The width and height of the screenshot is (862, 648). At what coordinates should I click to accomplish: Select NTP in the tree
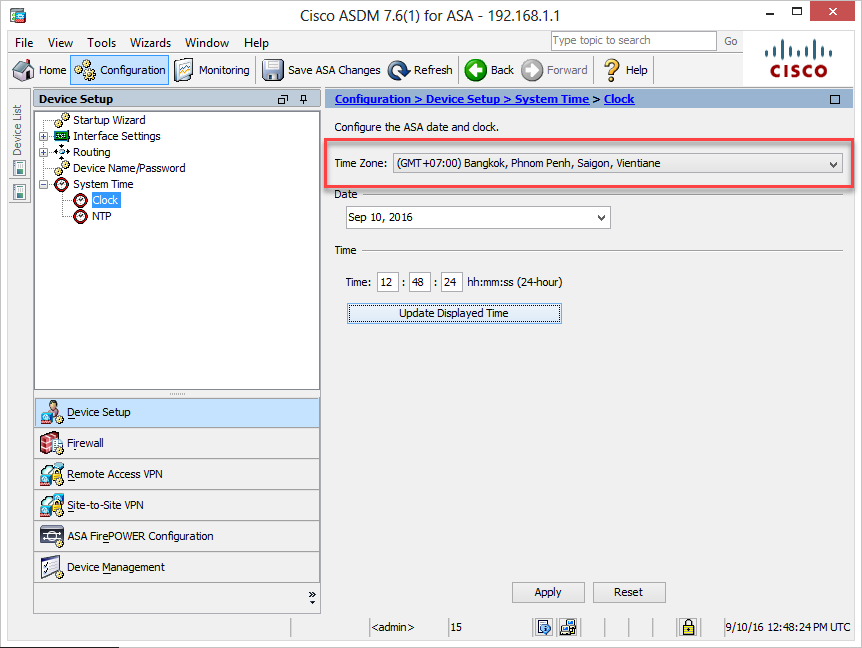tap(102, 216)
